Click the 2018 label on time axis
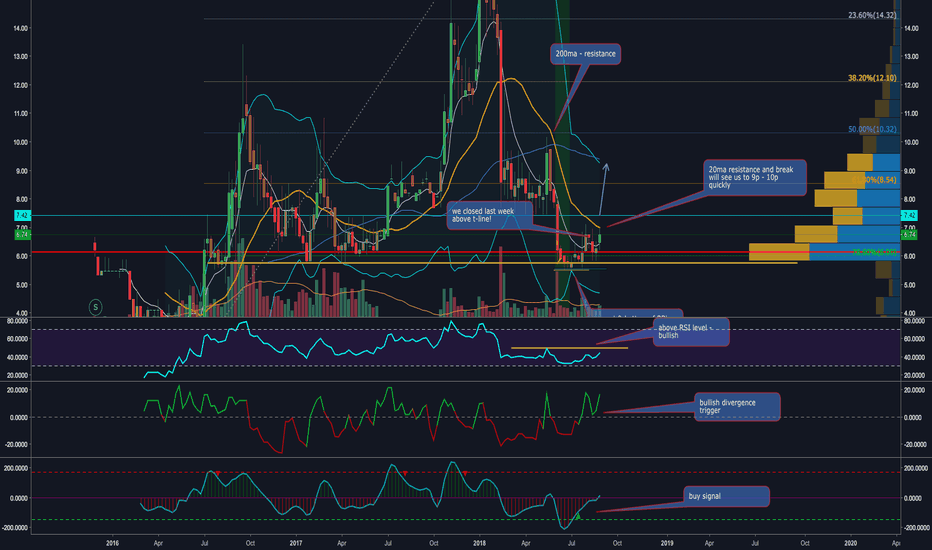 point(480,543)
